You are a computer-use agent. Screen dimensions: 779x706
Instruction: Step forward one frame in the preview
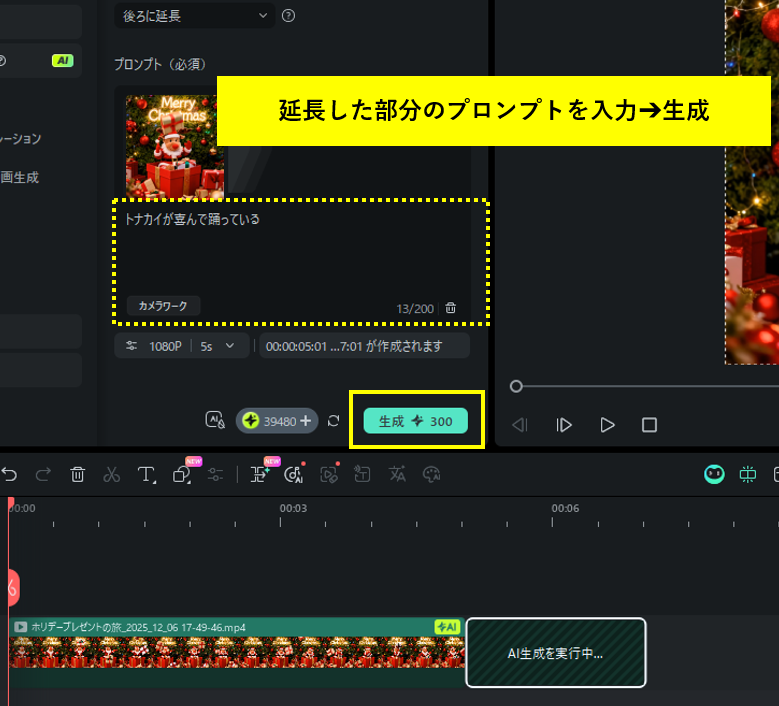coord(564,425)
